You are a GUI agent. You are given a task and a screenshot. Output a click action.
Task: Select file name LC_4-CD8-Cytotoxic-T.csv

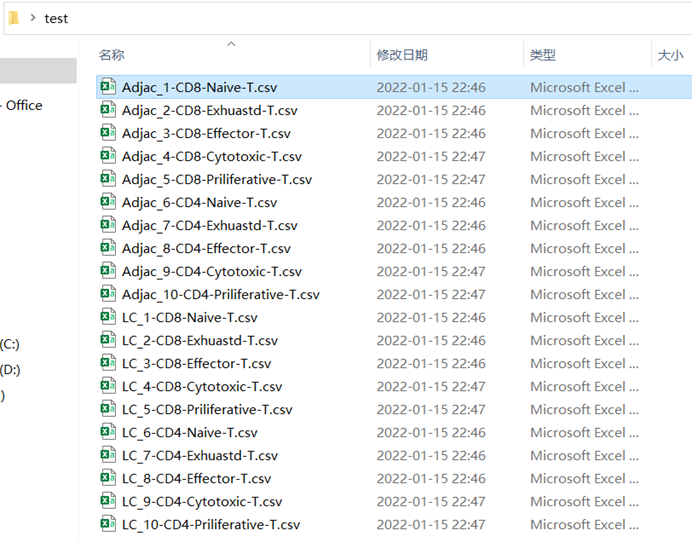(x=202, y=386)
